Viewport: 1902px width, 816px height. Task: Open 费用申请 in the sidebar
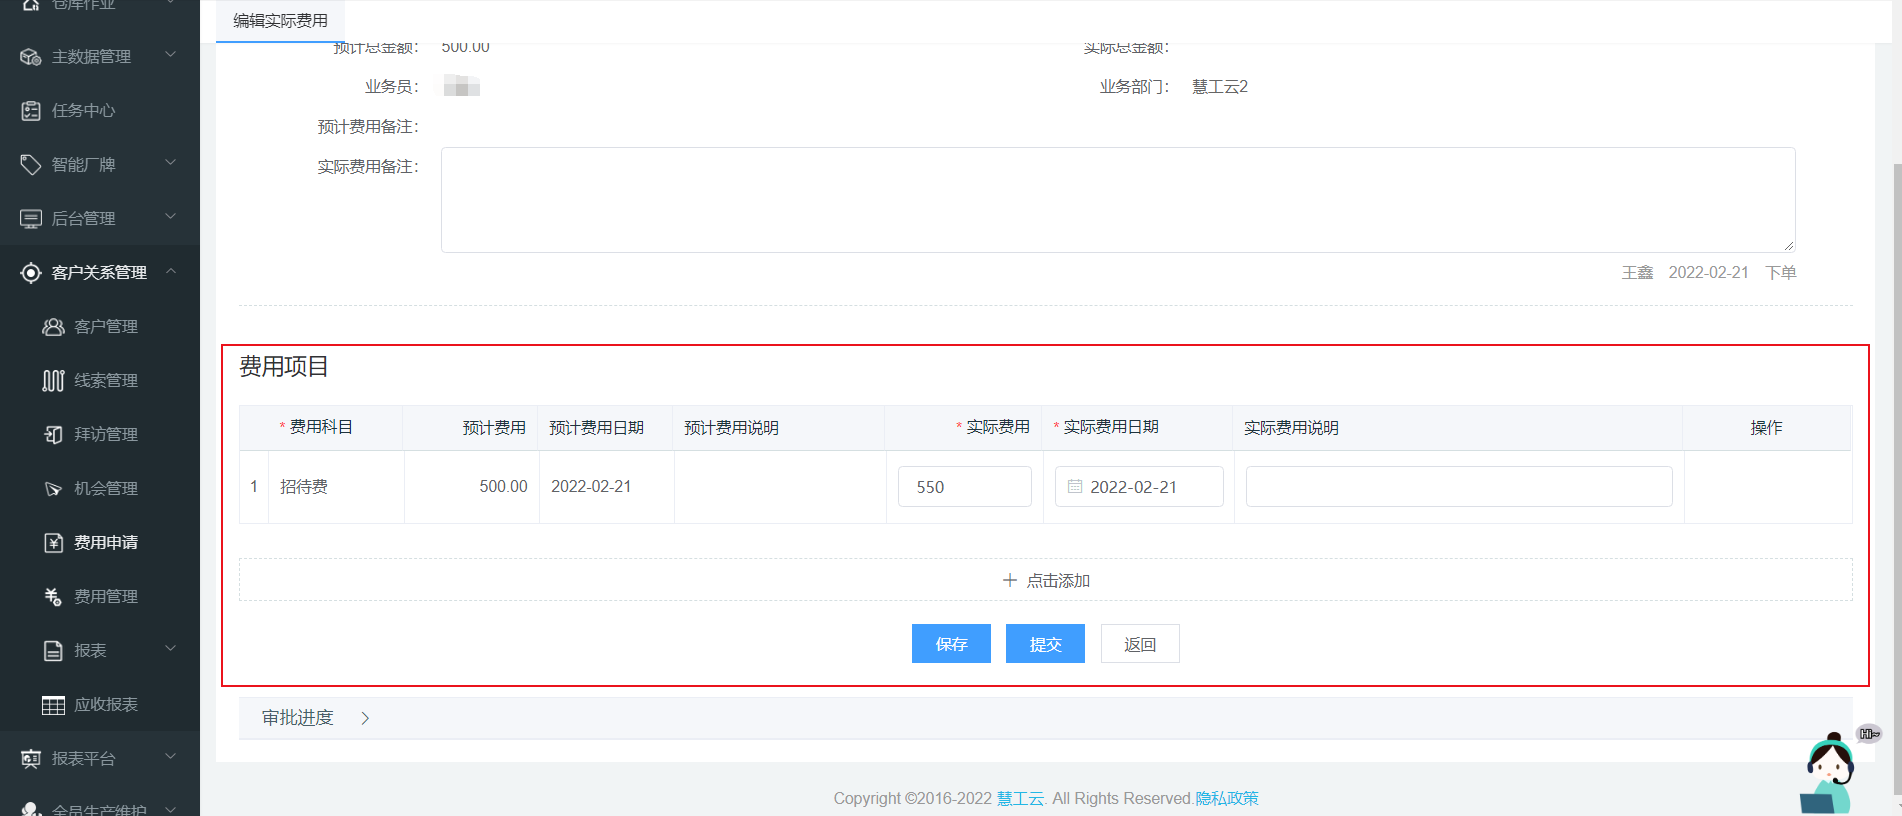pos(106,543)
